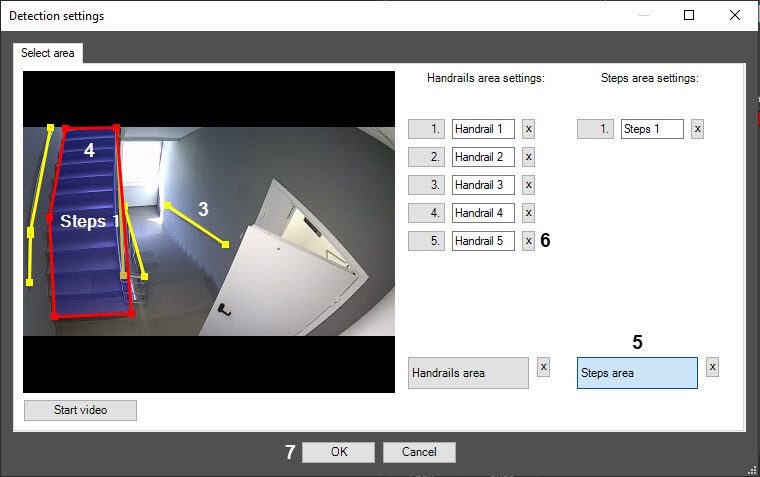This screenshot has width=760, height=477.
Task: Select handrail number 4 button
Action: (x=427, y=213)
